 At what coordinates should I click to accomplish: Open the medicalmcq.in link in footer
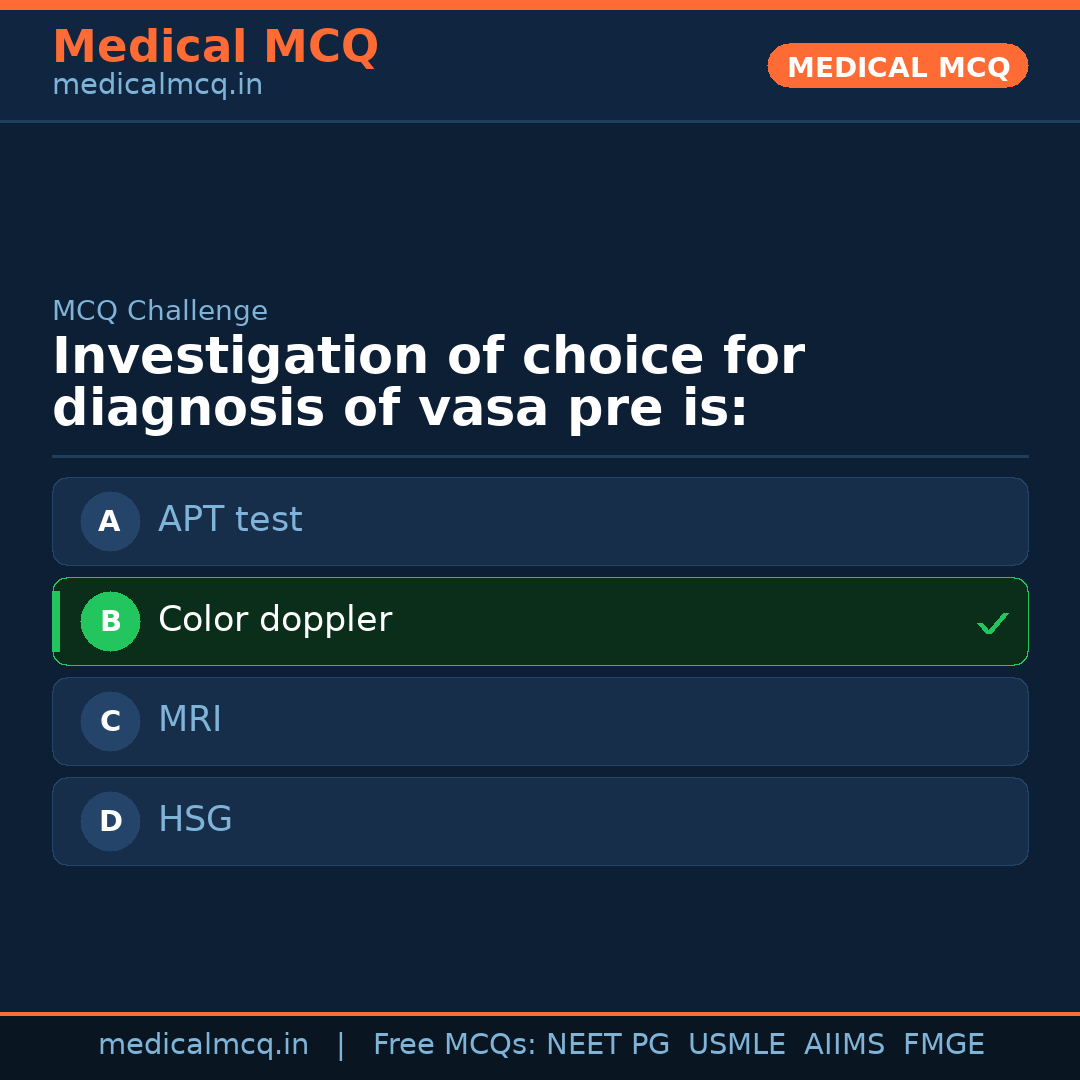(203, 1044)
